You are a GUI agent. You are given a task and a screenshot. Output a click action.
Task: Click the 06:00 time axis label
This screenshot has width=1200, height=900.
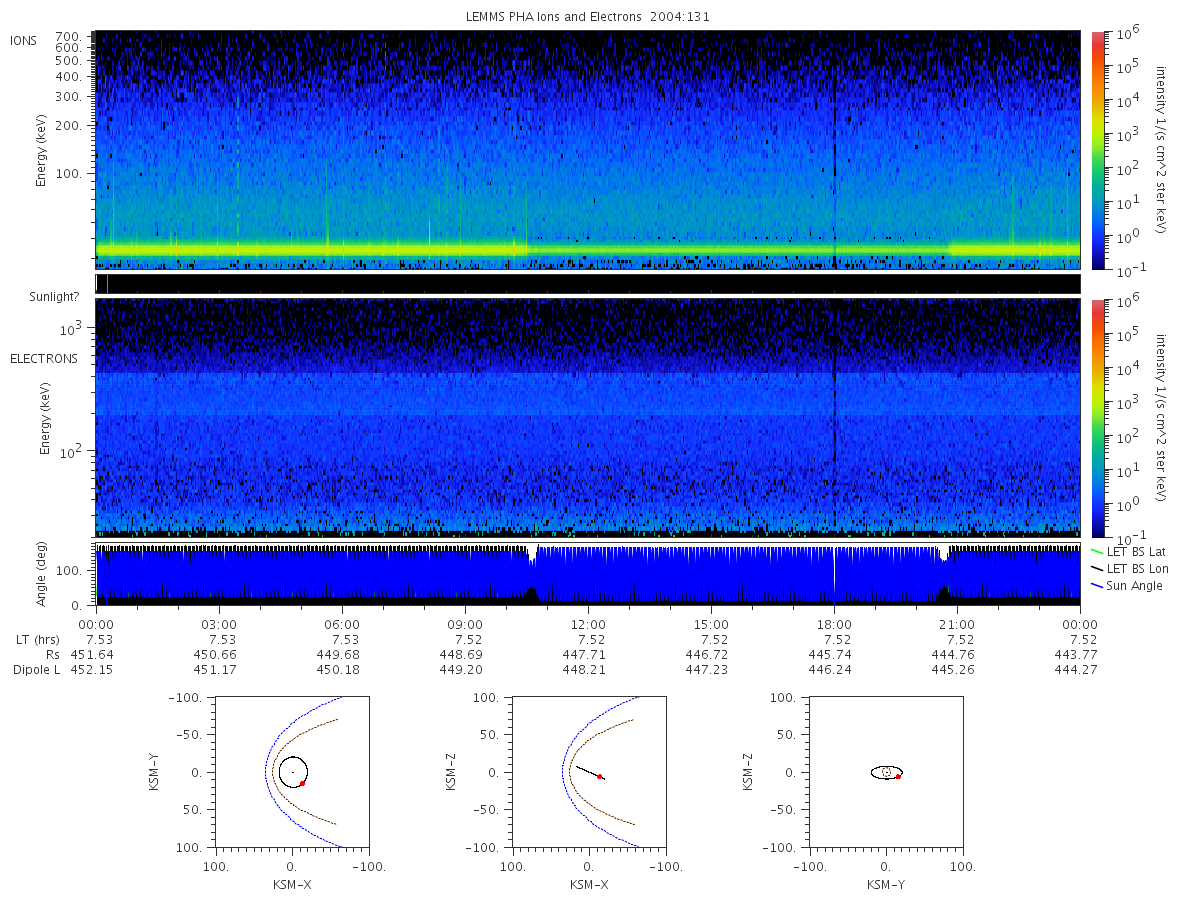coord(343,625)
